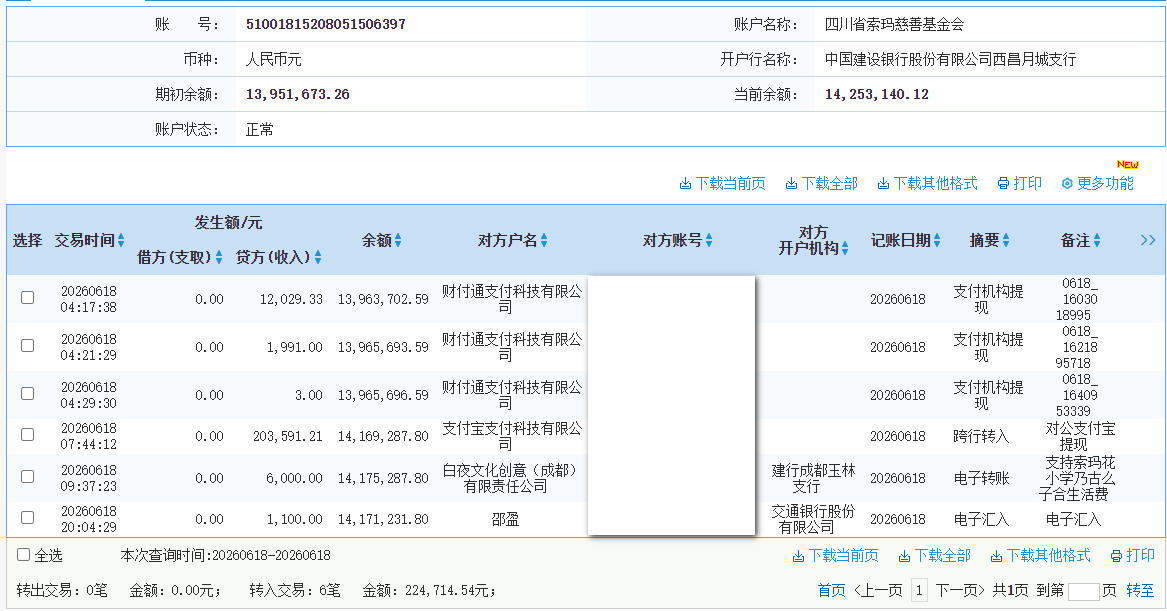This screenshot has width=1167, height=611.
Task: Click 建行成都玉林支行 institution cell
Action: (813, 478)
